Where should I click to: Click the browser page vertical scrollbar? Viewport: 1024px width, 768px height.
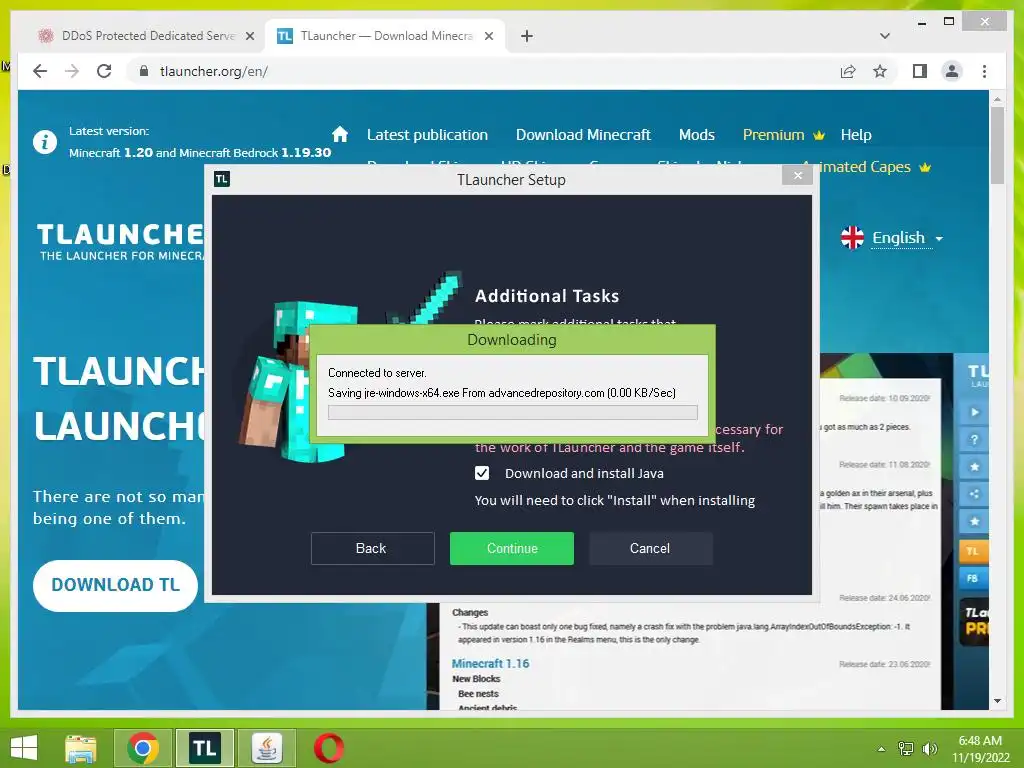[997, 146]
